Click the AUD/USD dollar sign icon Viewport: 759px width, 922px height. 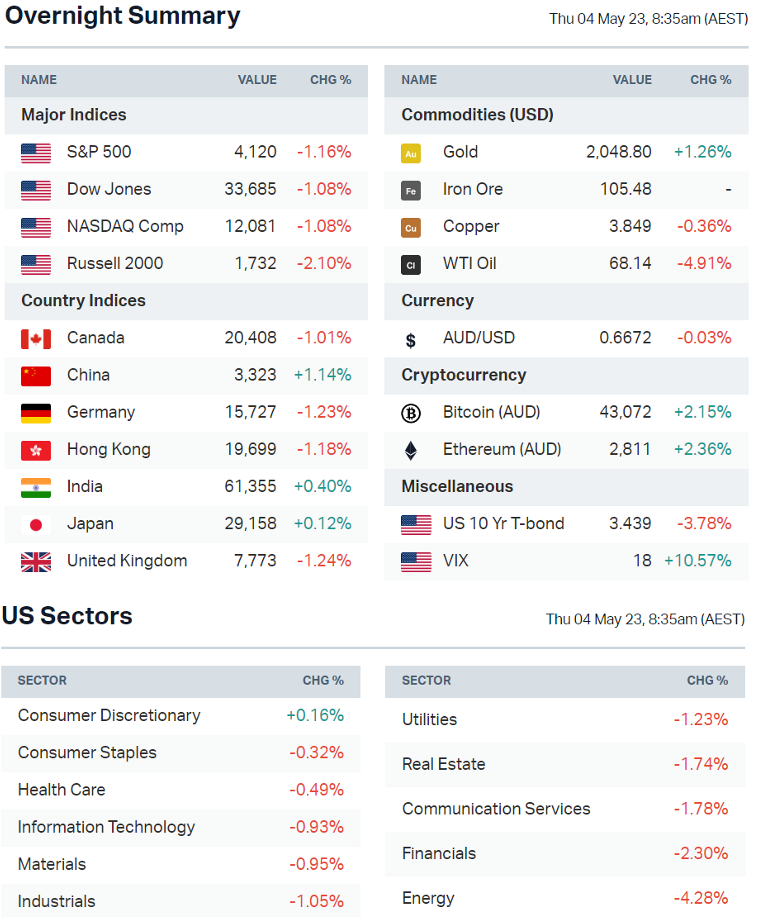pos(410,339)
